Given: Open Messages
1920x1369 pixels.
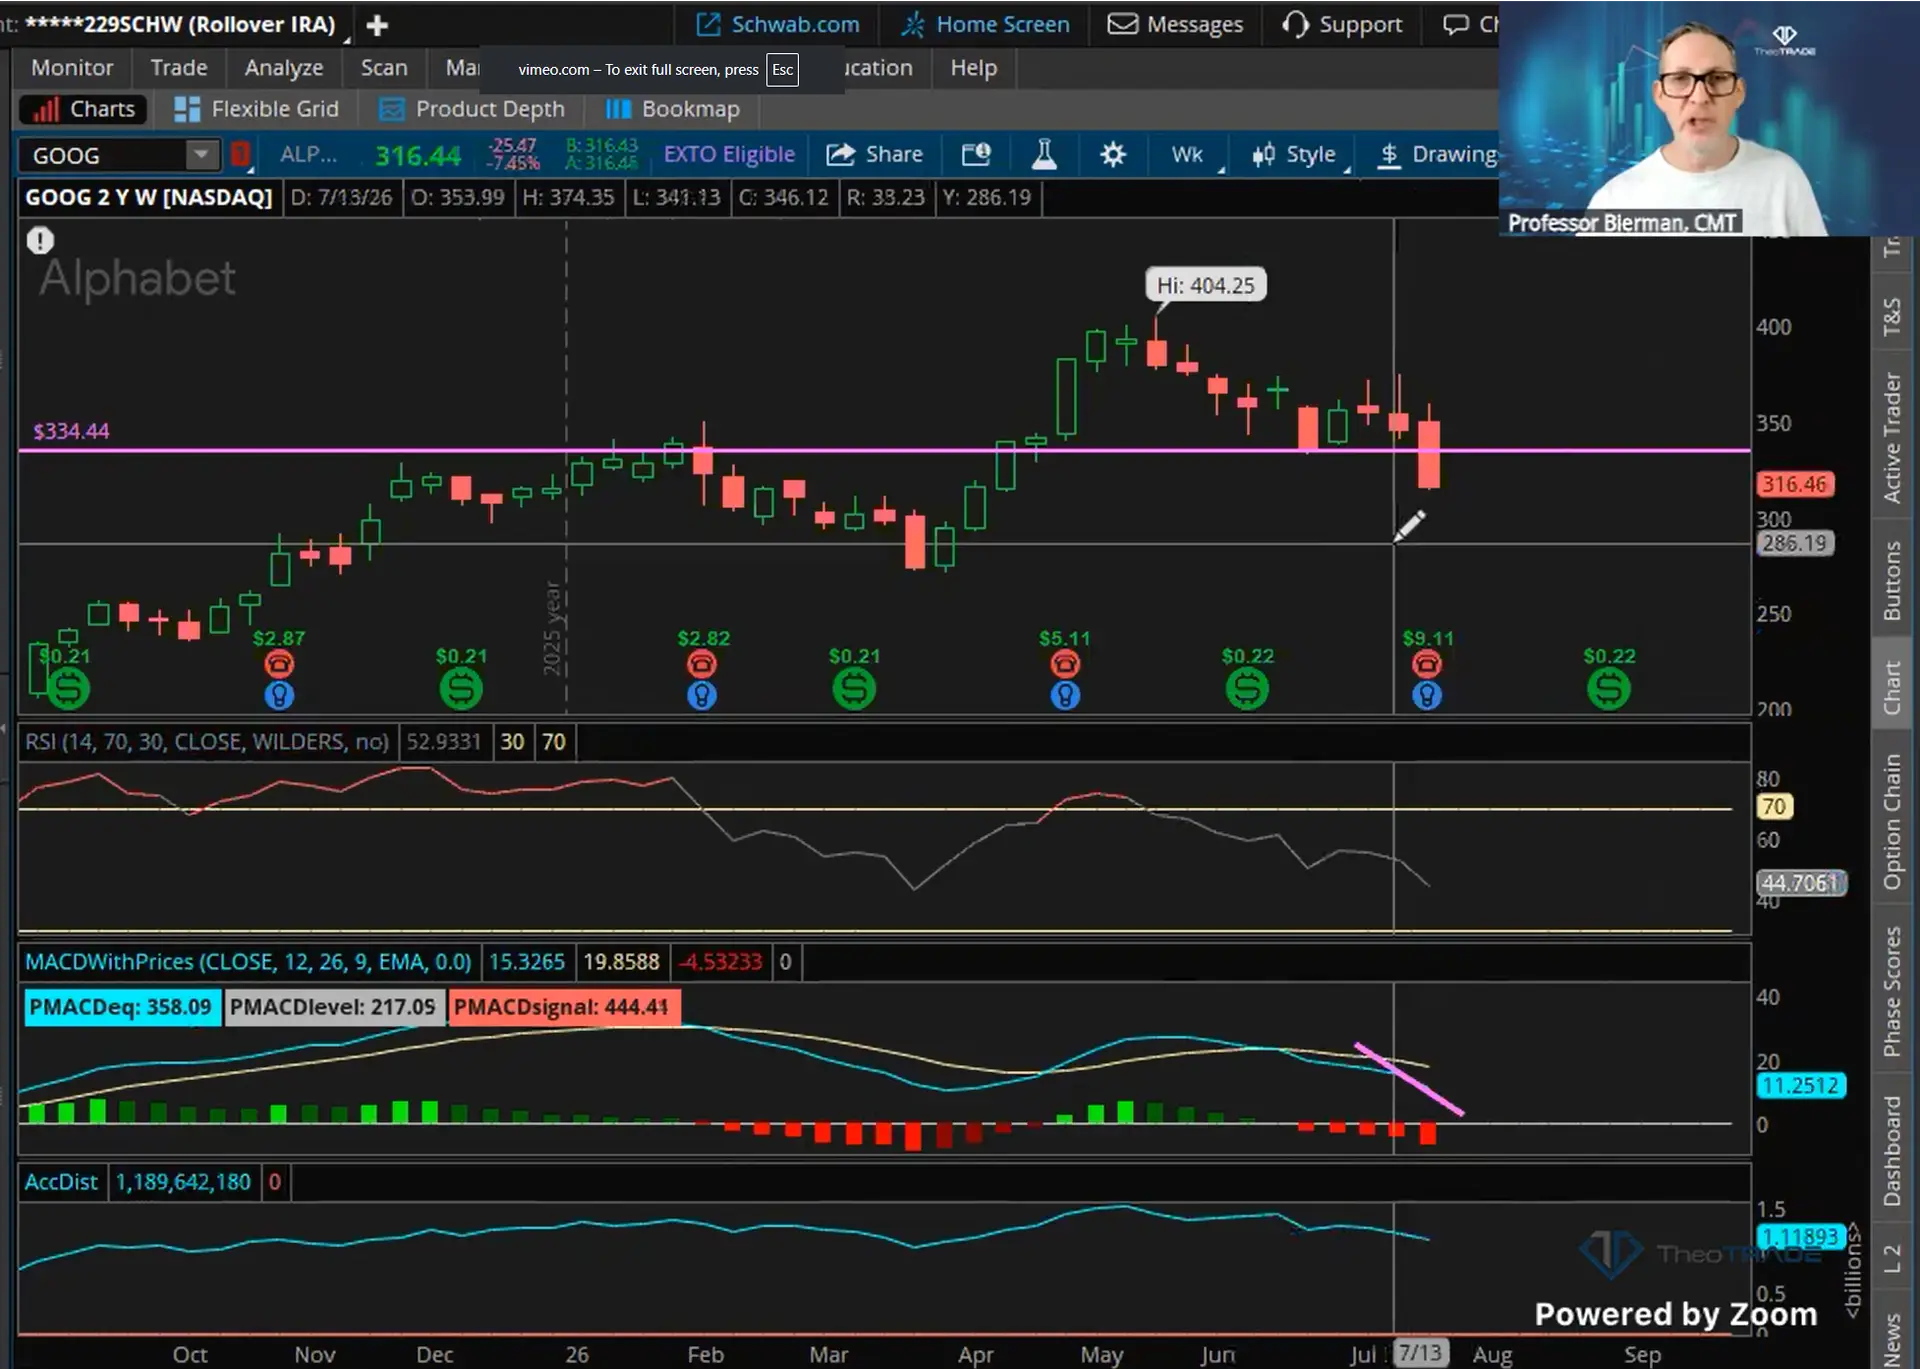Looking at the screenshot, I should [x=1176, y=25].
